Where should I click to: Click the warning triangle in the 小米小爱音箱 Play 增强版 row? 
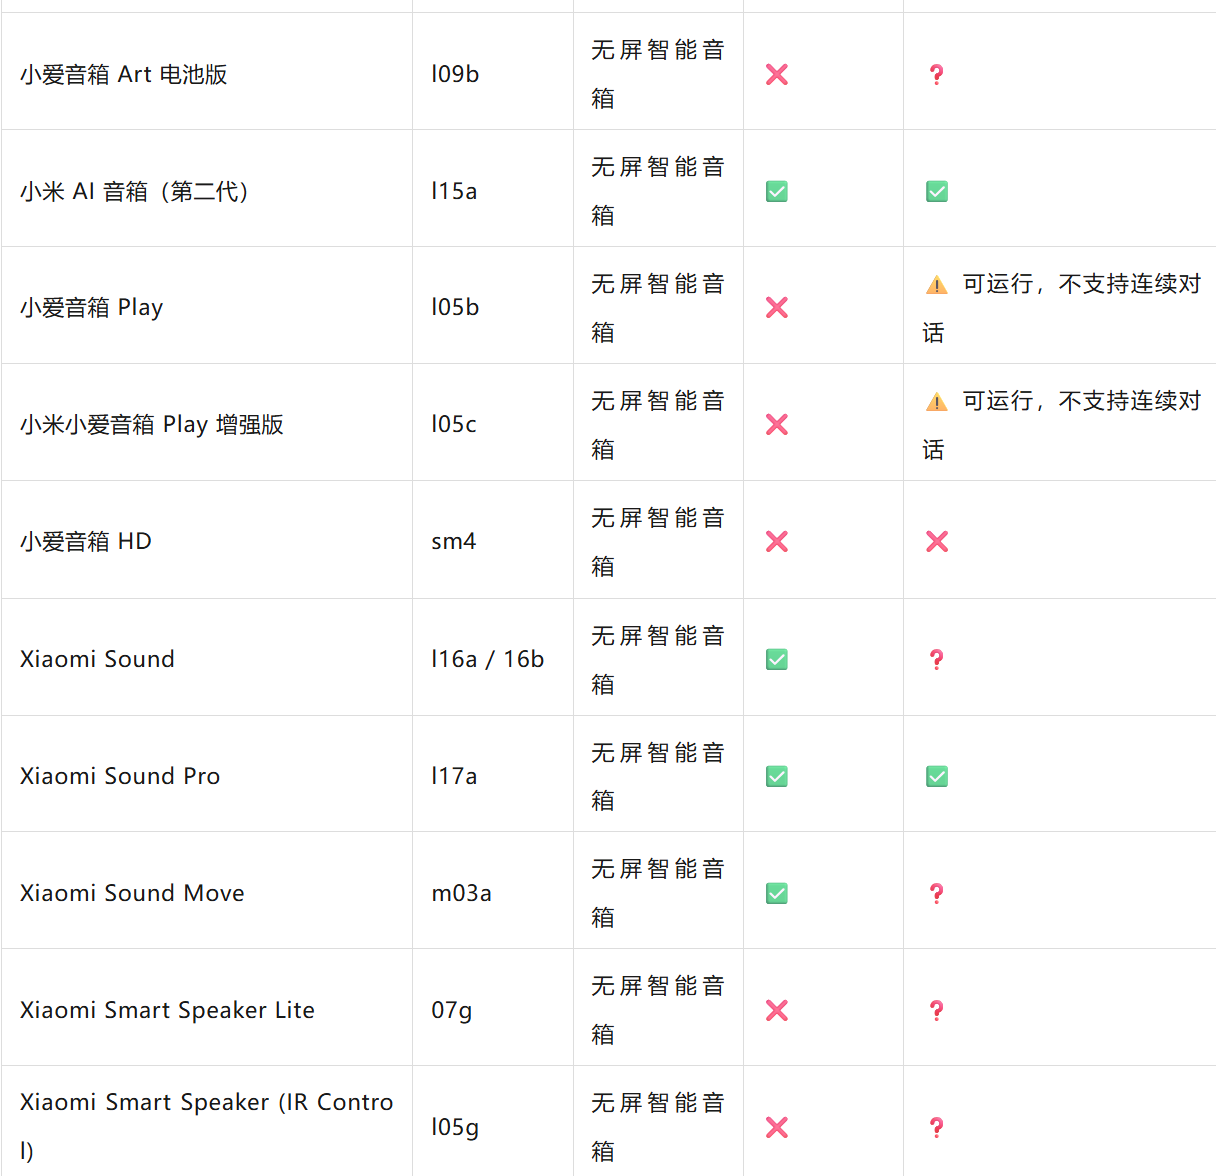(937, 402)
